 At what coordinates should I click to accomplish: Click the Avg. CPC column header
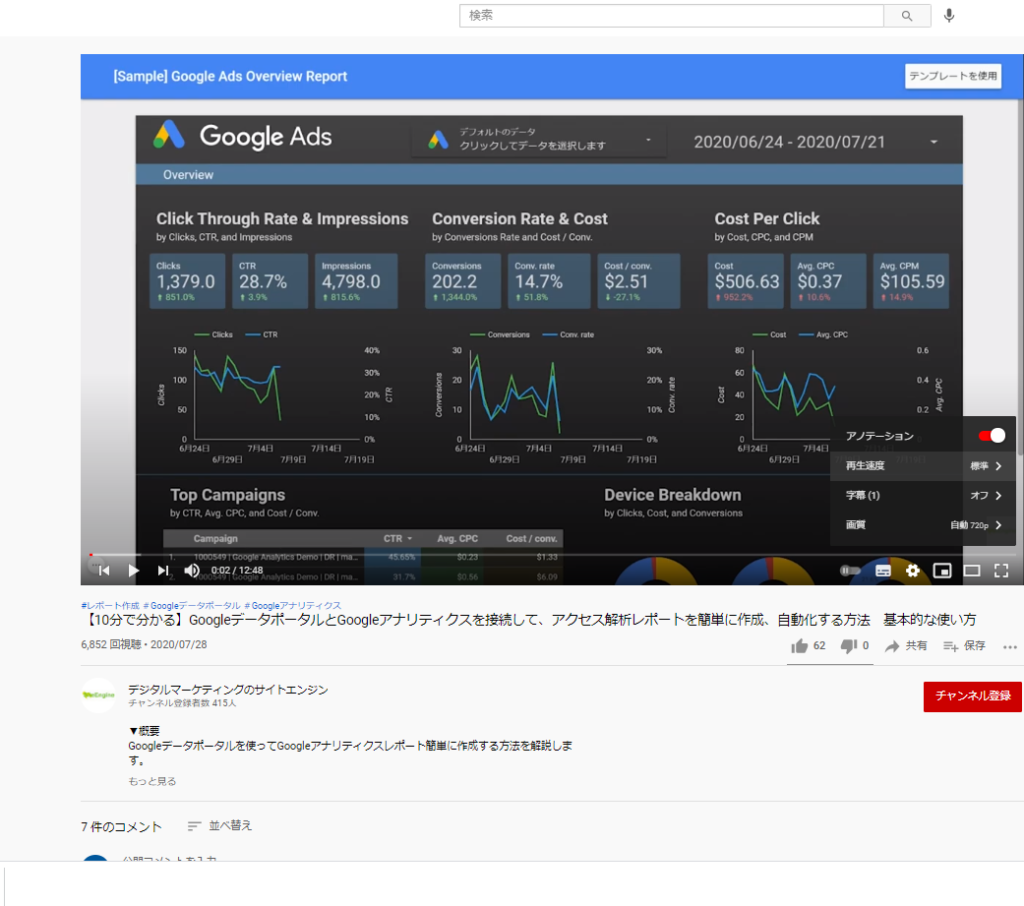457,538
